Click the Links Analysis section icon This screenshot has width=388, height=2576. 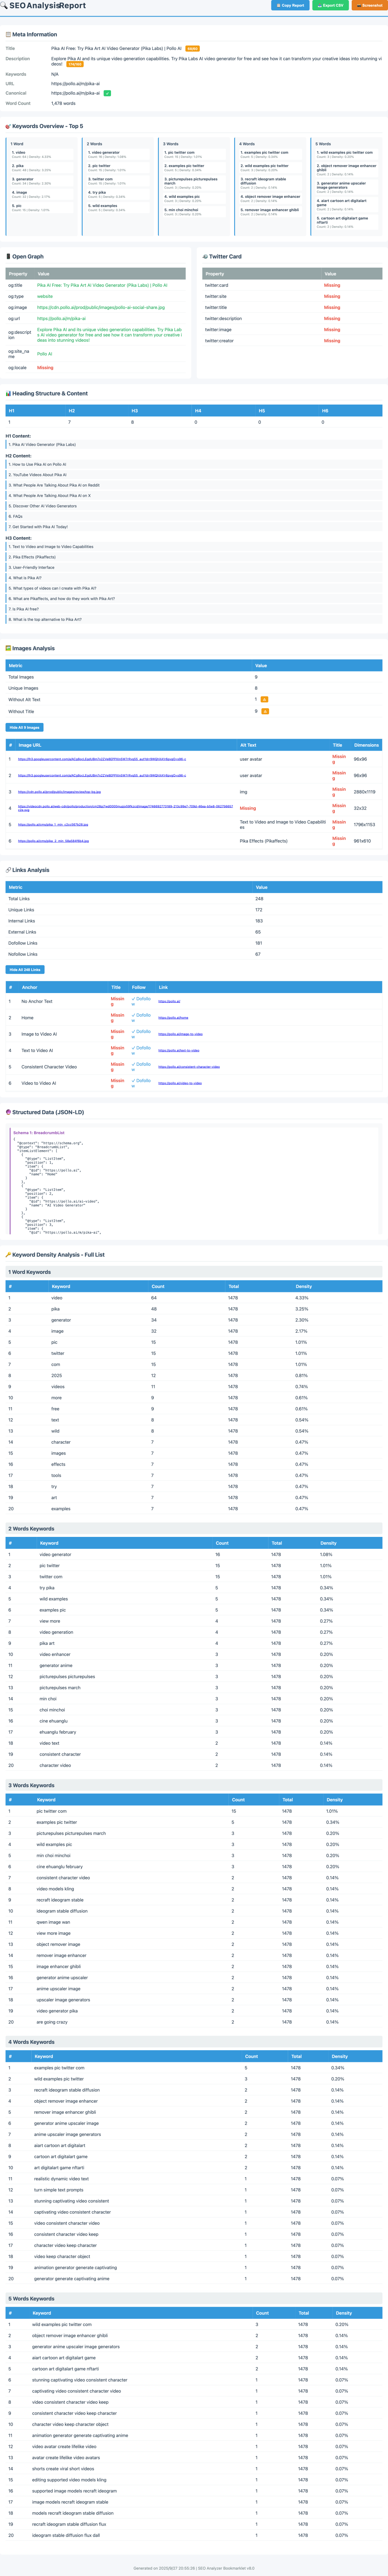tap(8, 870)
